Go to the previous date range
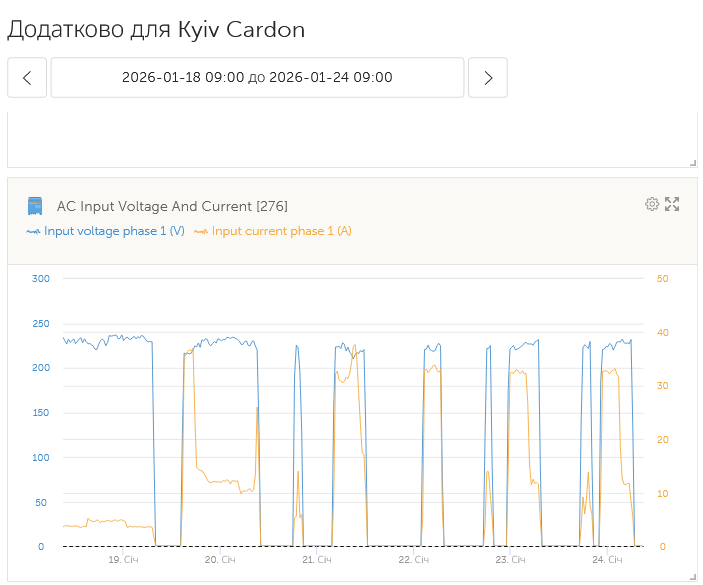 pyautogui.click(x=27, y=78)
